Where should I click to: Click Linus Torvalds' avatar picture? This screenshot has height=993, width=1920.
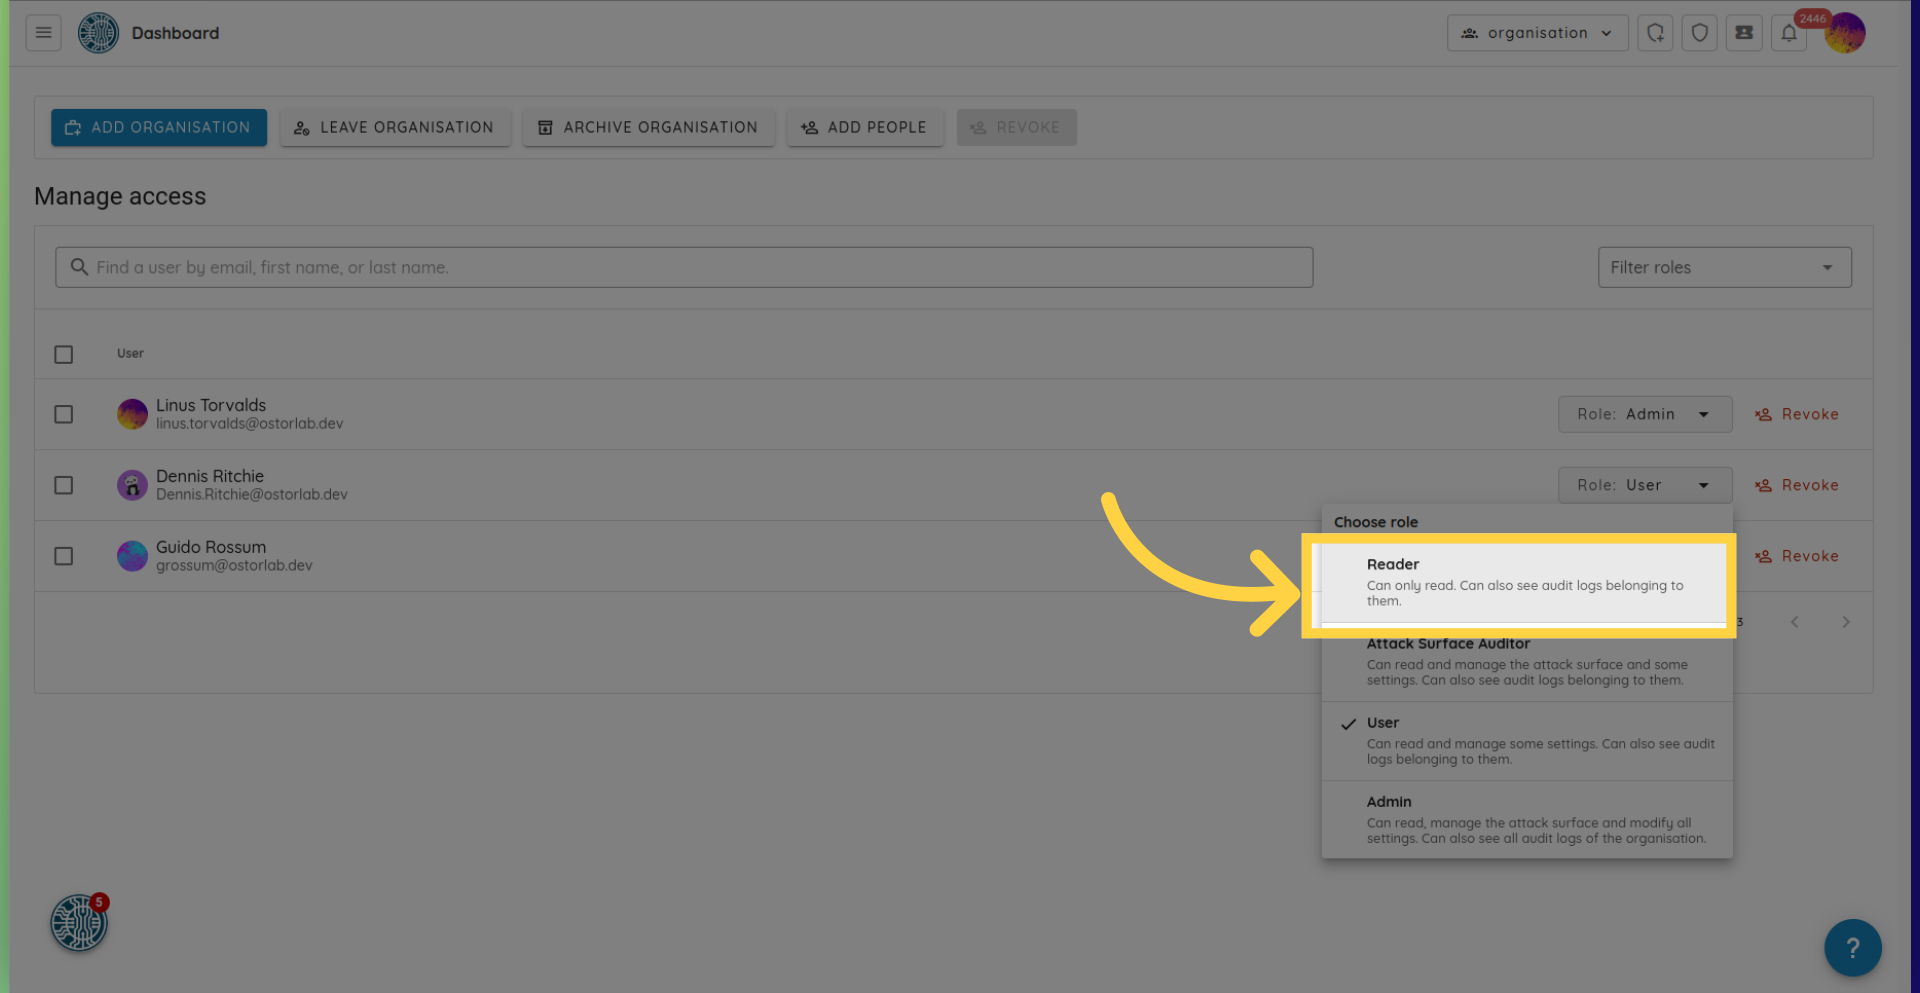pos(132,414)
